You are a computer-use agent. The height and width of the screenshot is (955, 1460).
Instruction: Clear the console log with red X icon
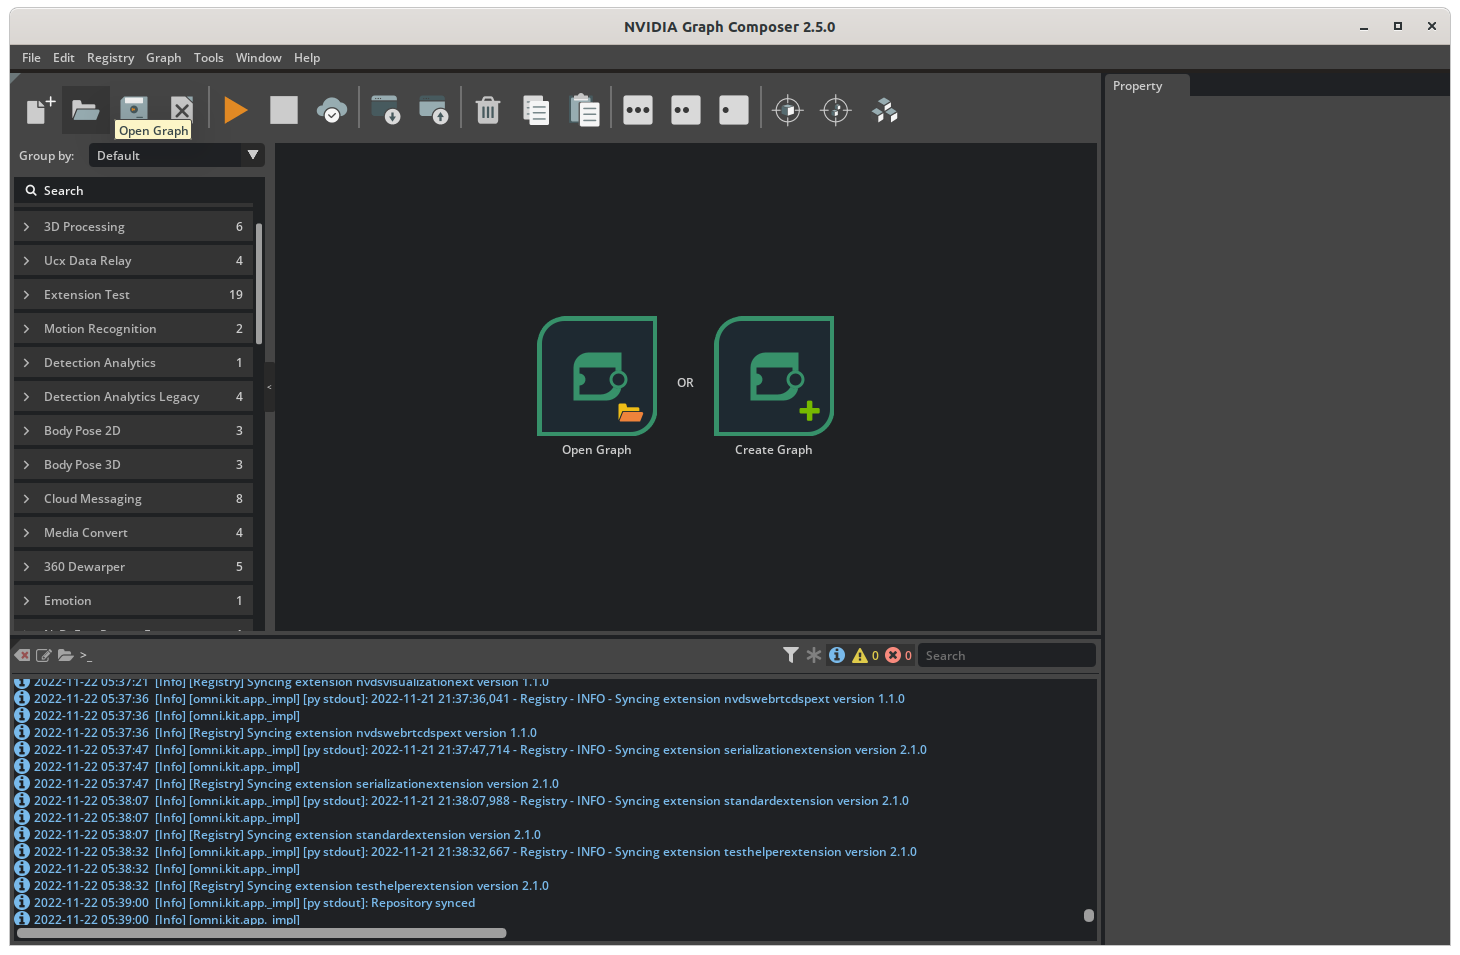(x=23, y=655)
